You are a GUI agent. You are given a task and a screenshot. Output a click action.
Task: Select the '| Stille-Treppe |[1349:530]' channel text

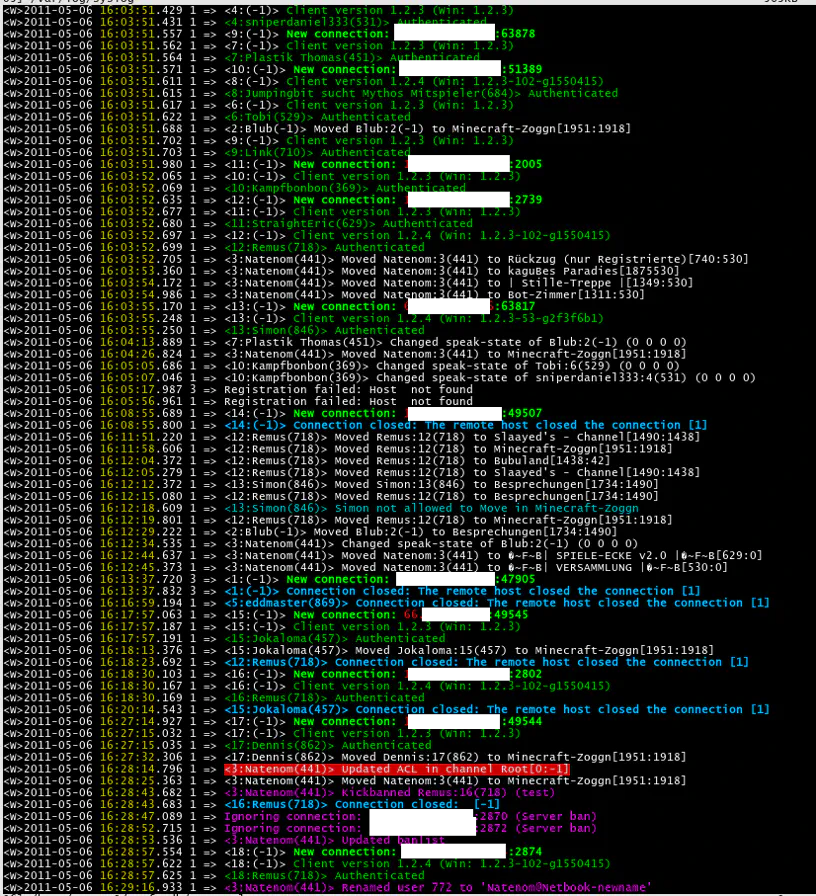click(x=600, y=283)
